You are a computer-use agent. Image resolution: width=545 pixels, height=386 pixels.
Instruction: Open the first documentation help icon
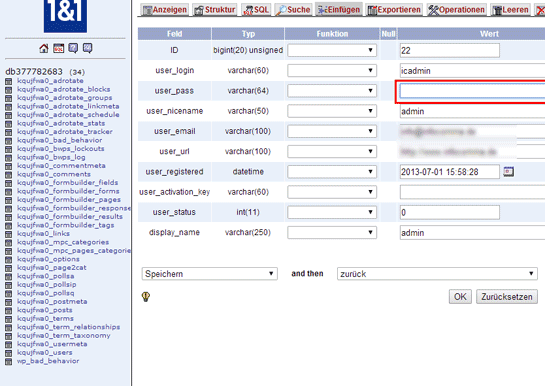tap(73, 48)
